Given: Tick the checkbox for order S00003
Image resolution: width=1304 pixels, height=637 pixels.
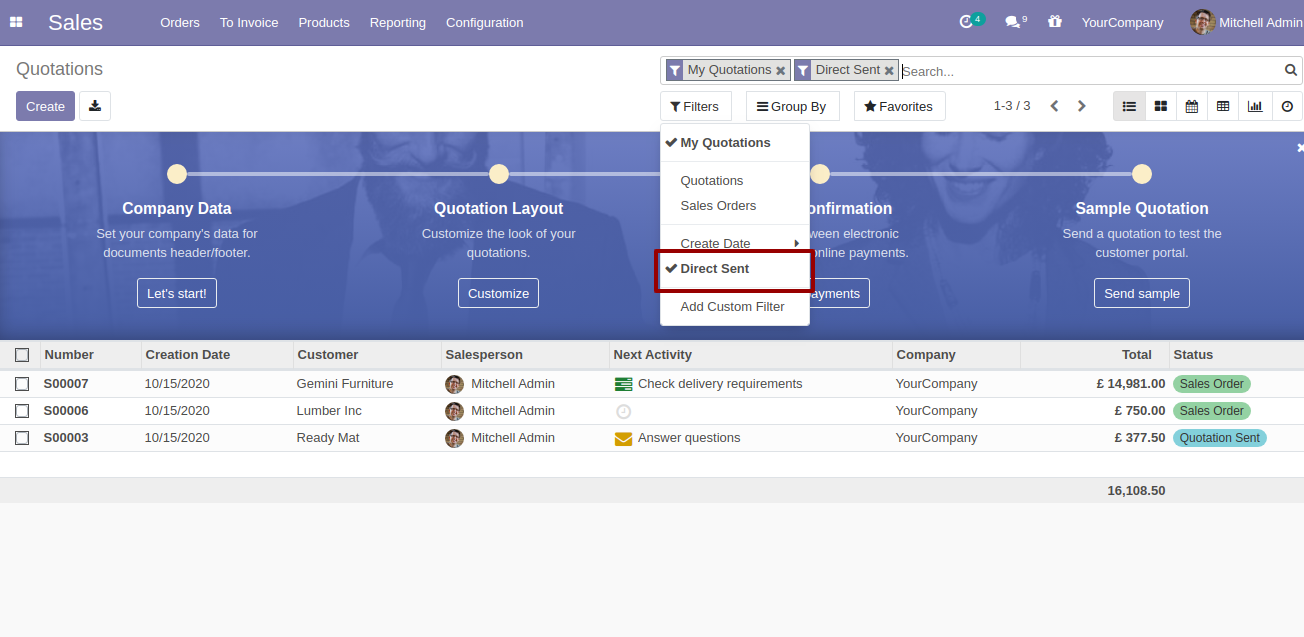Looking at the screenshot, I should click(x=22, y=438).
